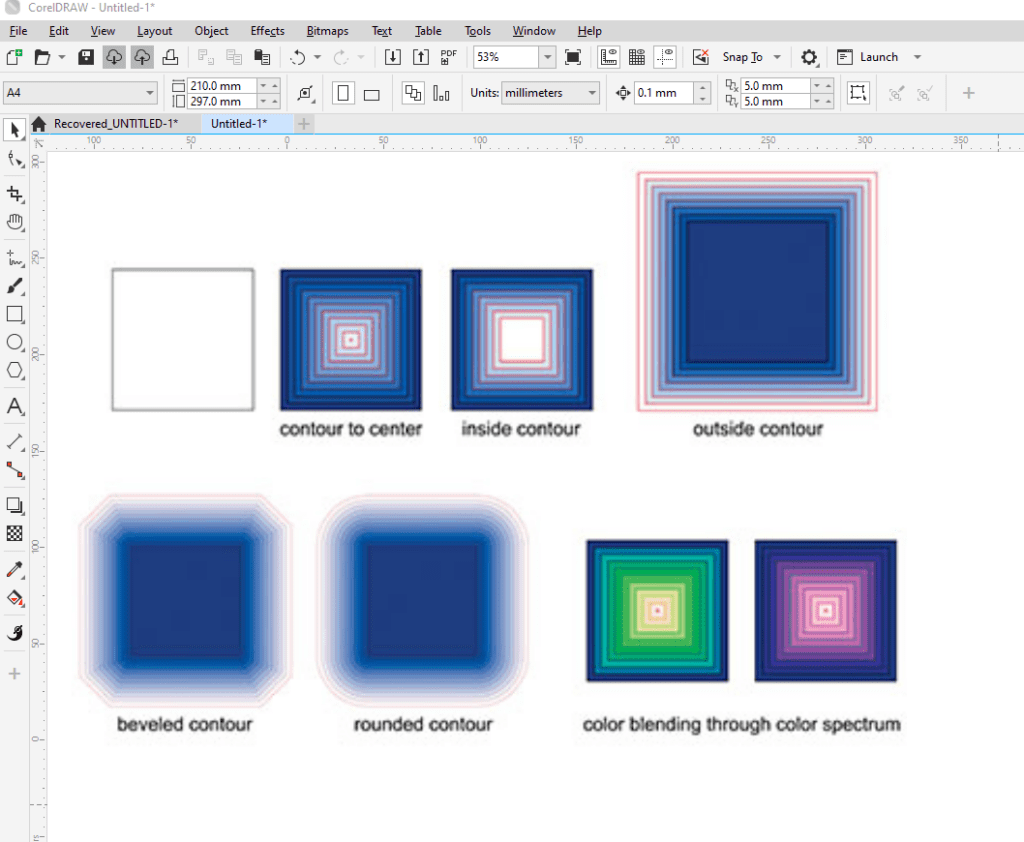
Task: Click the Save icon in toolbar
Action: pyautogui.click(x=87, y=57)
